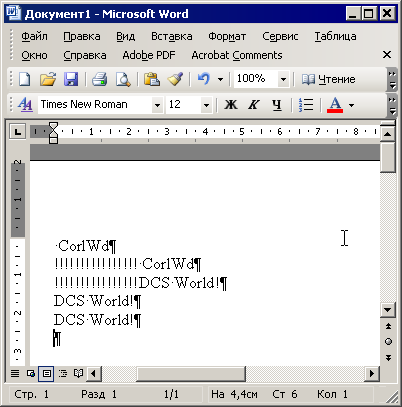The image size is (402, 407).
Task: Toggle underline Ч formatting
Action: [277, 105]
